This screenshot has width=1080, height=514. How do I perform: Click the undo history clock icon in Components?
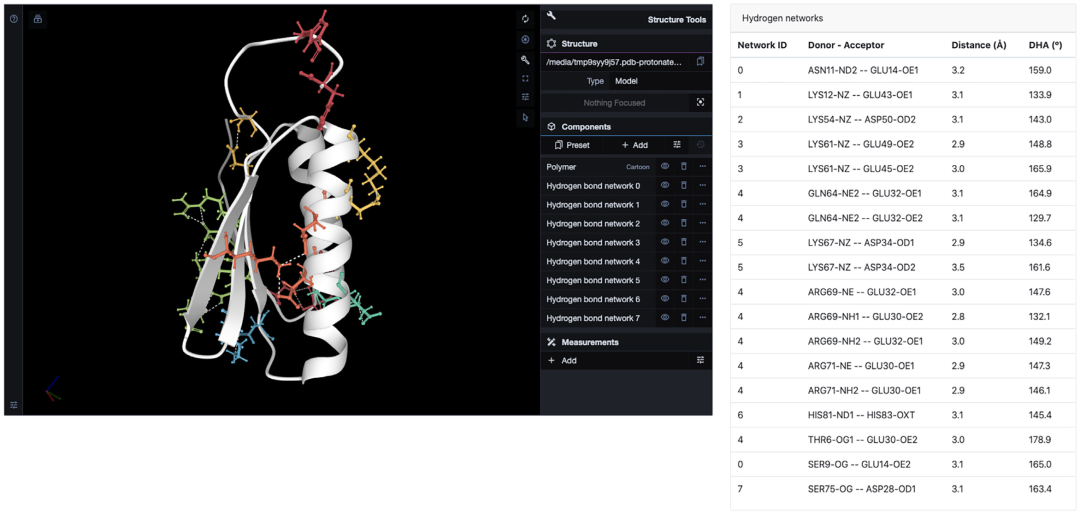click(x=700, y=145)
